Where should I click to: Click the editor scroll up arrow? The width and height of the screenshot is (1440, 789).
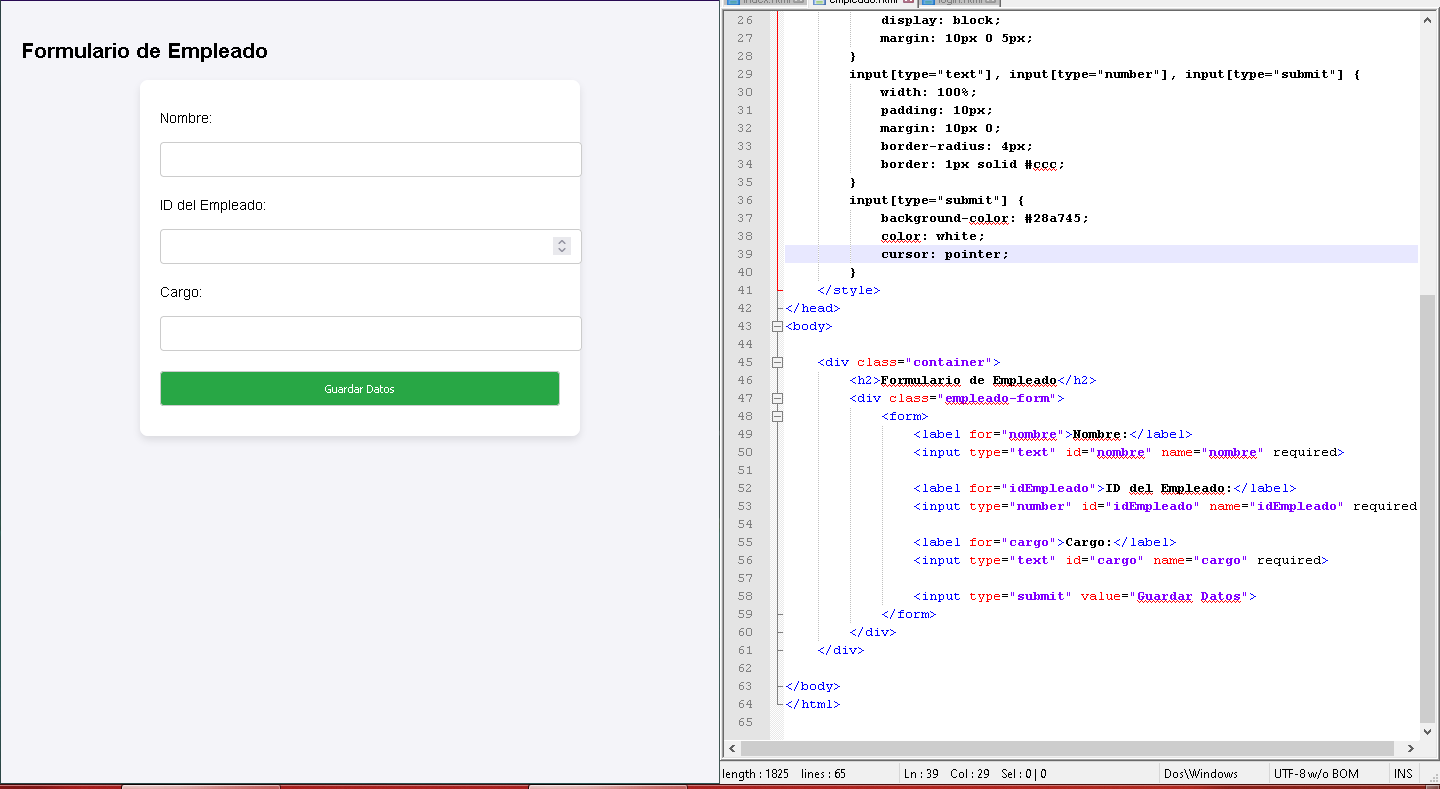1426,19
